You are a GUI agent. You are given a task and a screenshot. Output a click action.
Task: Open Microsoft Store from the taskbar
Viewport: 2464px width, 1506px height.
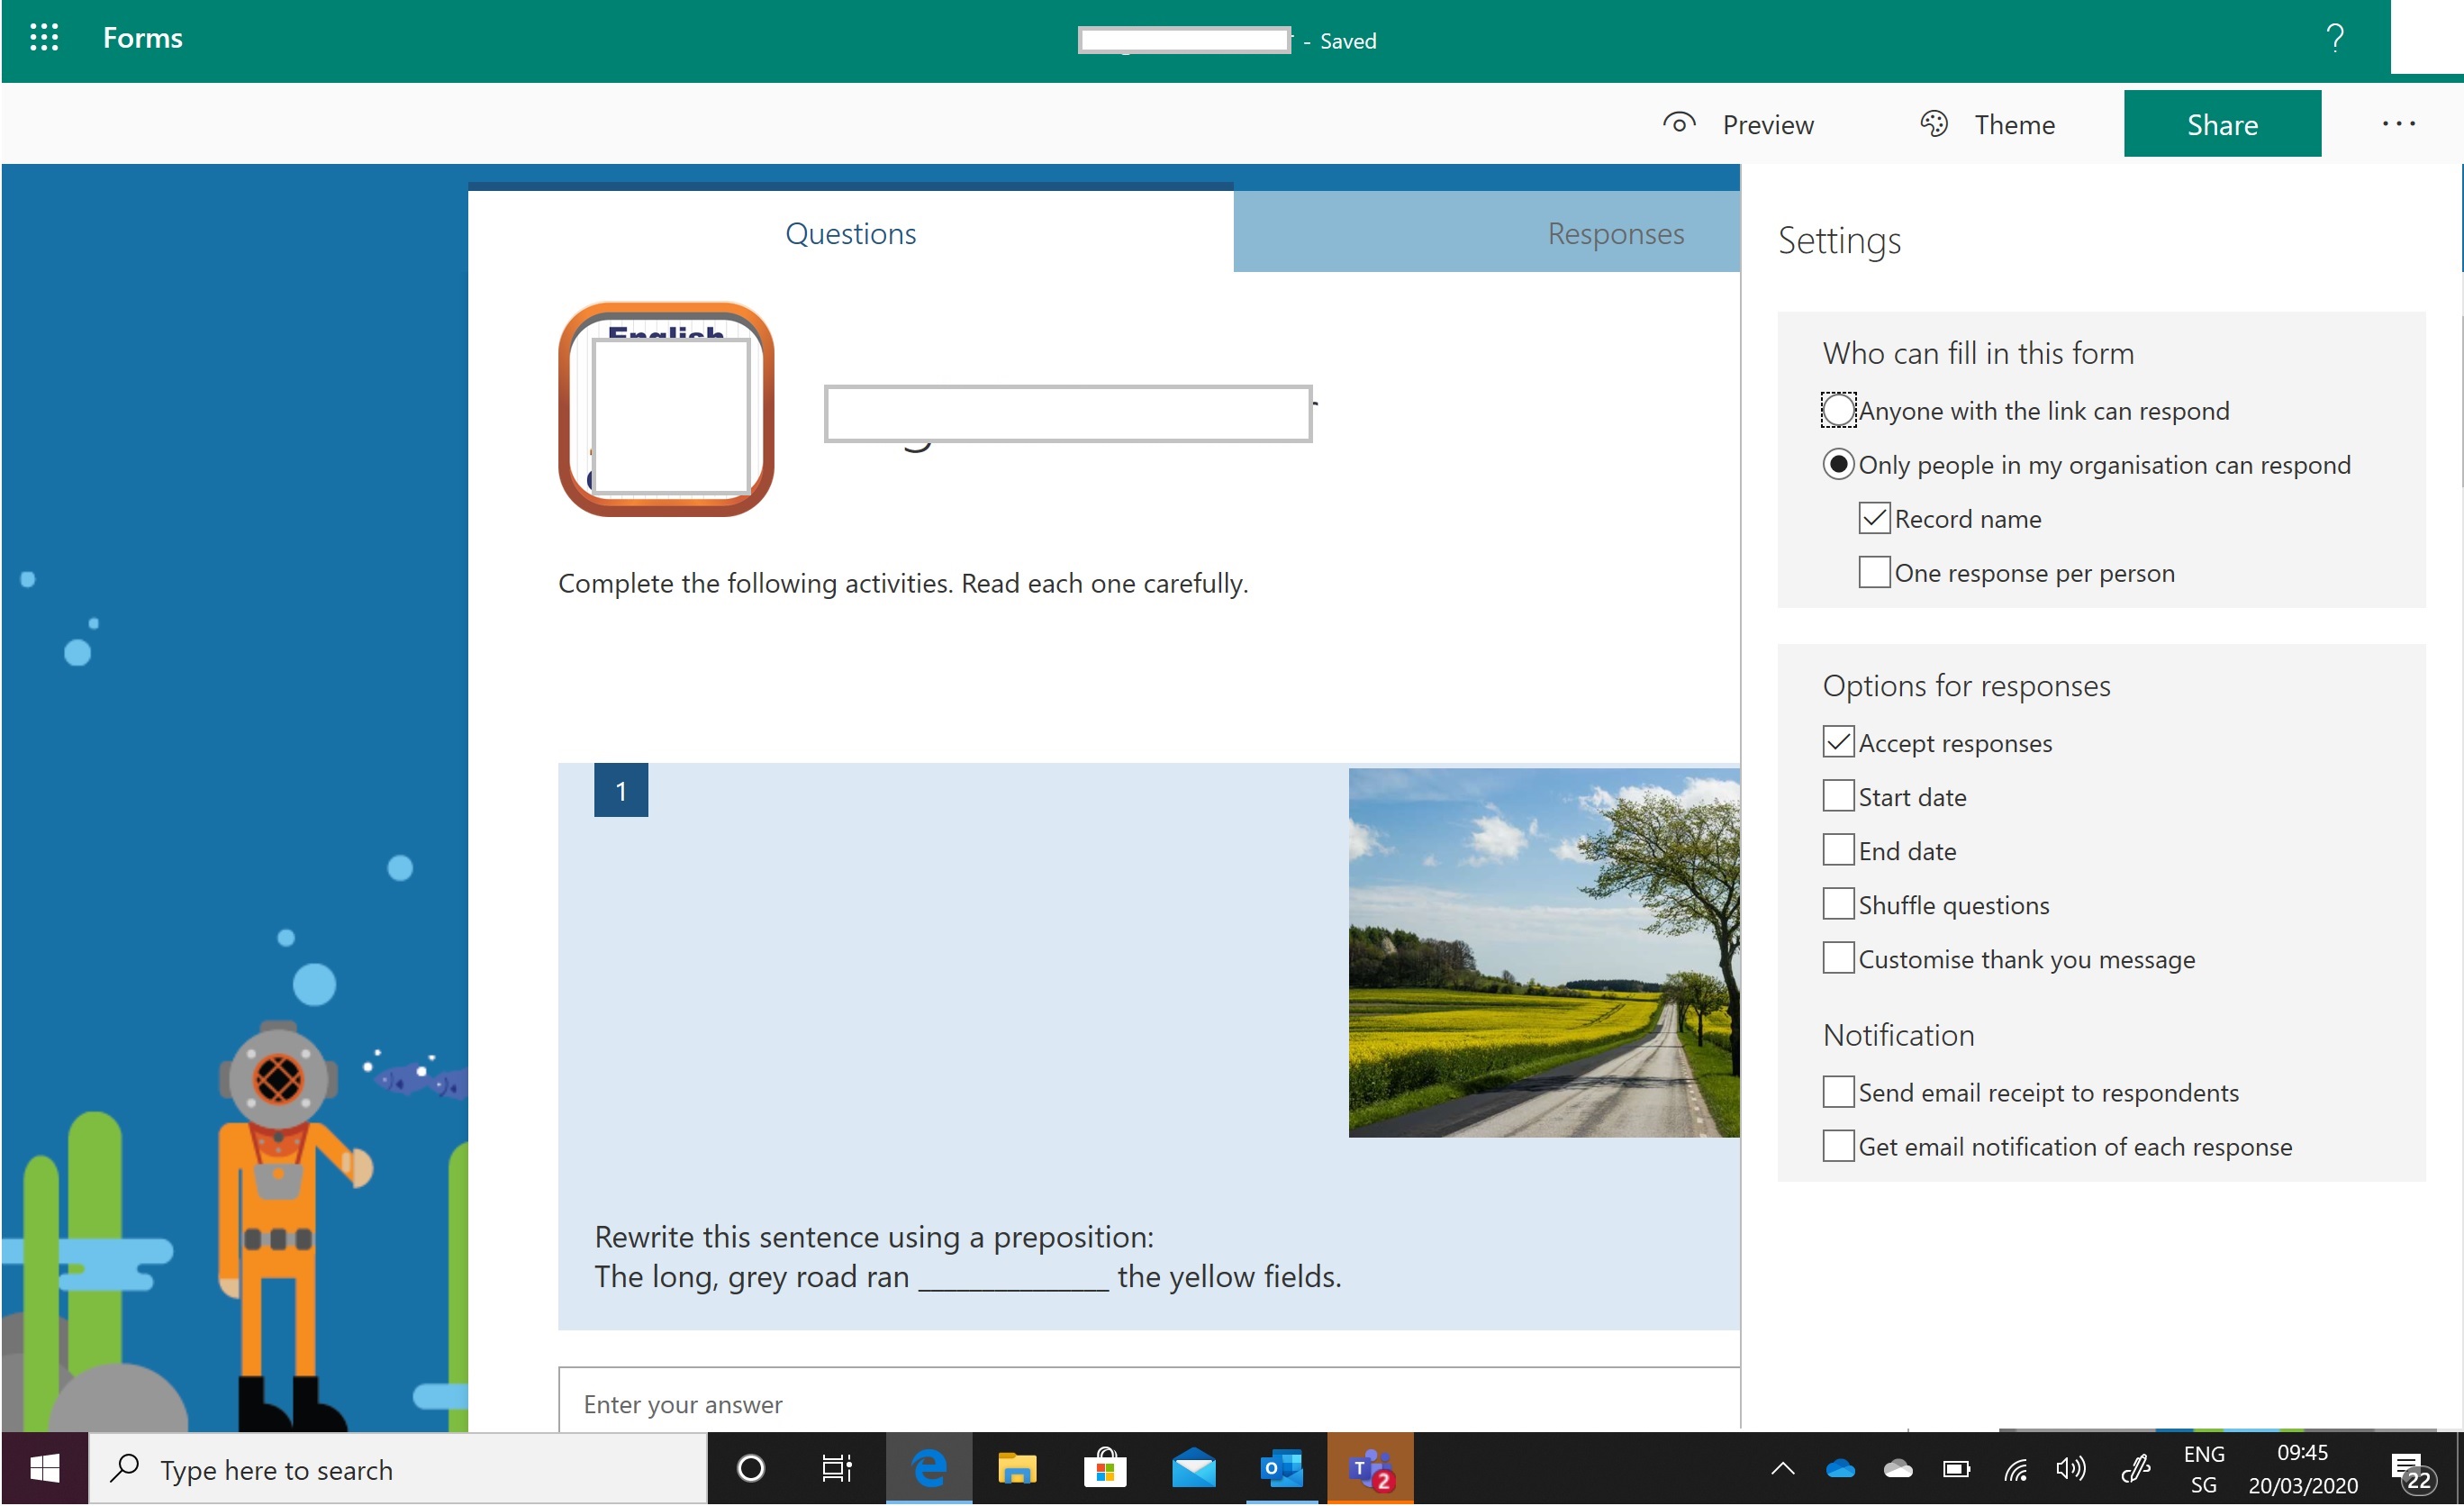click(1105, 1468)
